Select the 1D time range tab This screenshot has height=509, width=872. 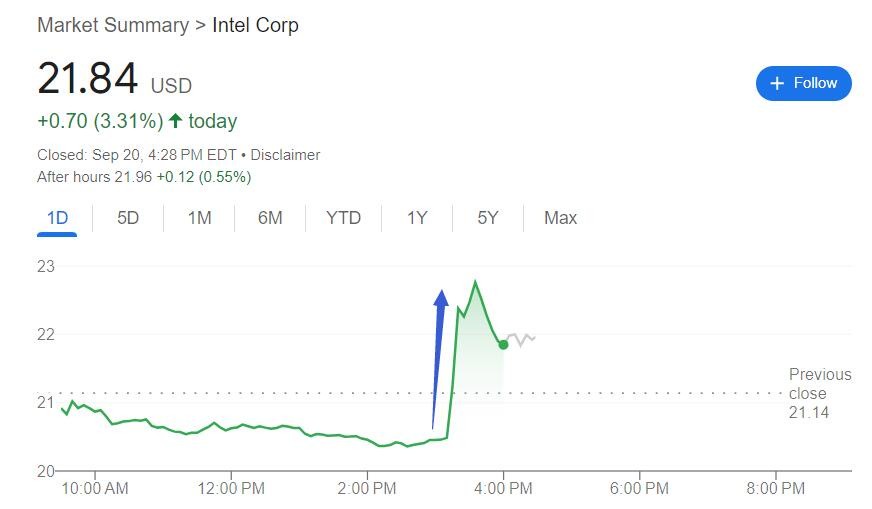tap(57, 218)
